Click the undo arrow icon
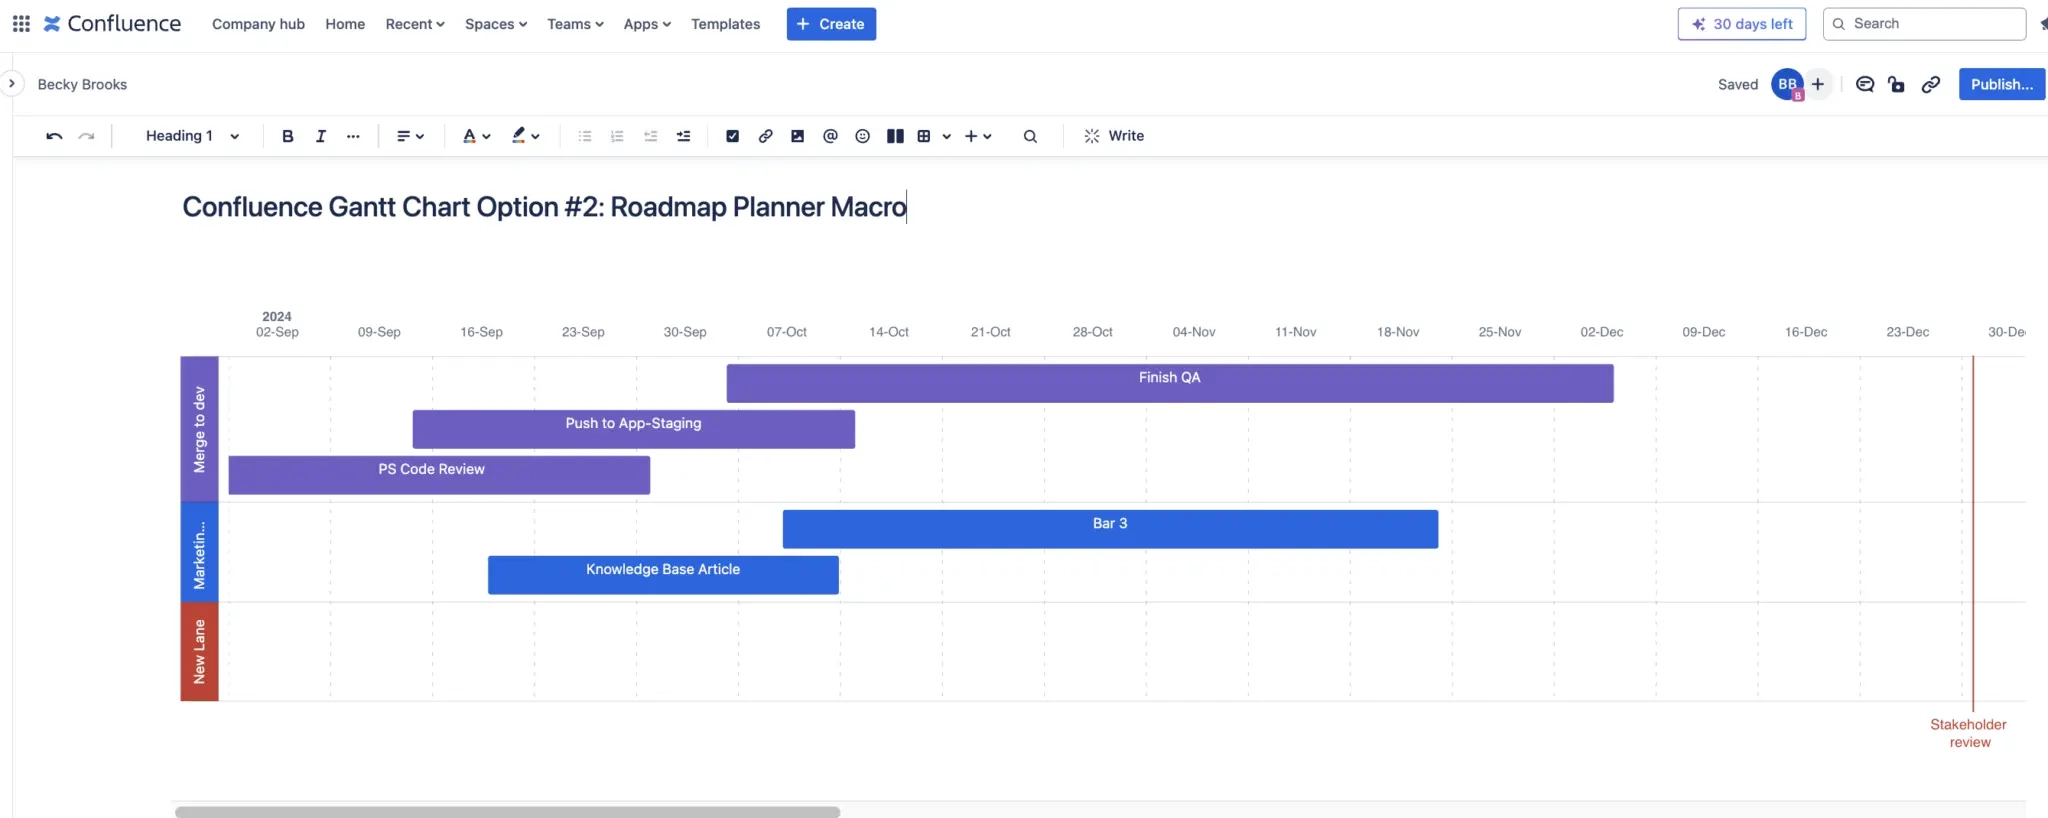 (54, 136)
